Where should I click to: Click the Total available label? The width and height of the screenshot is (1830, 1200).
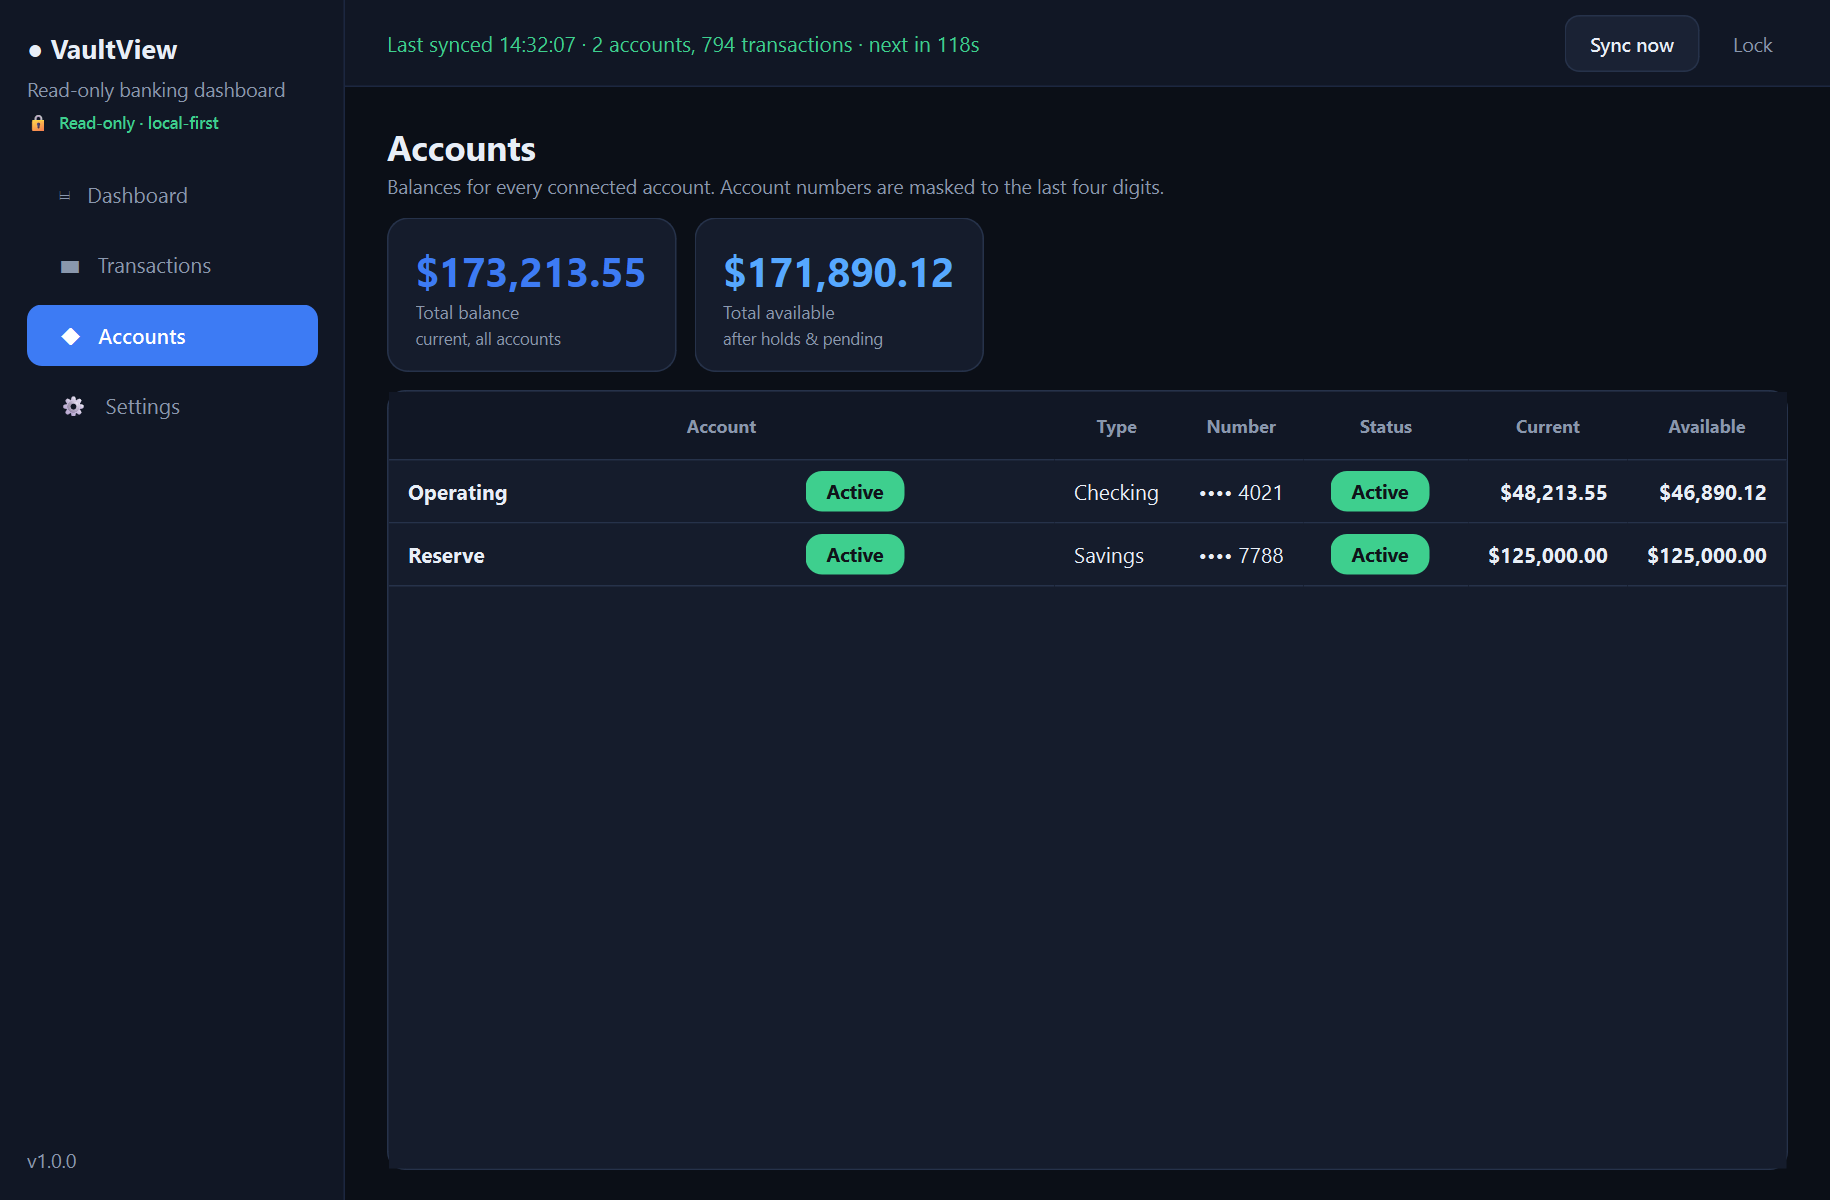[778, 313]
